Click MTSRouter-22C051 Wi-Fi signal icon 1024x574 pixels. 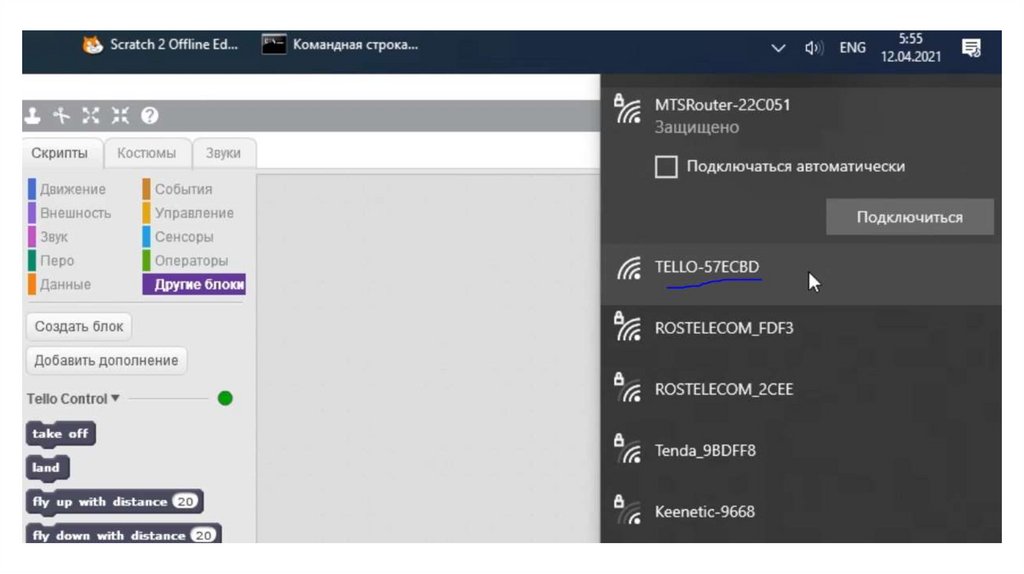click(628, 109)
